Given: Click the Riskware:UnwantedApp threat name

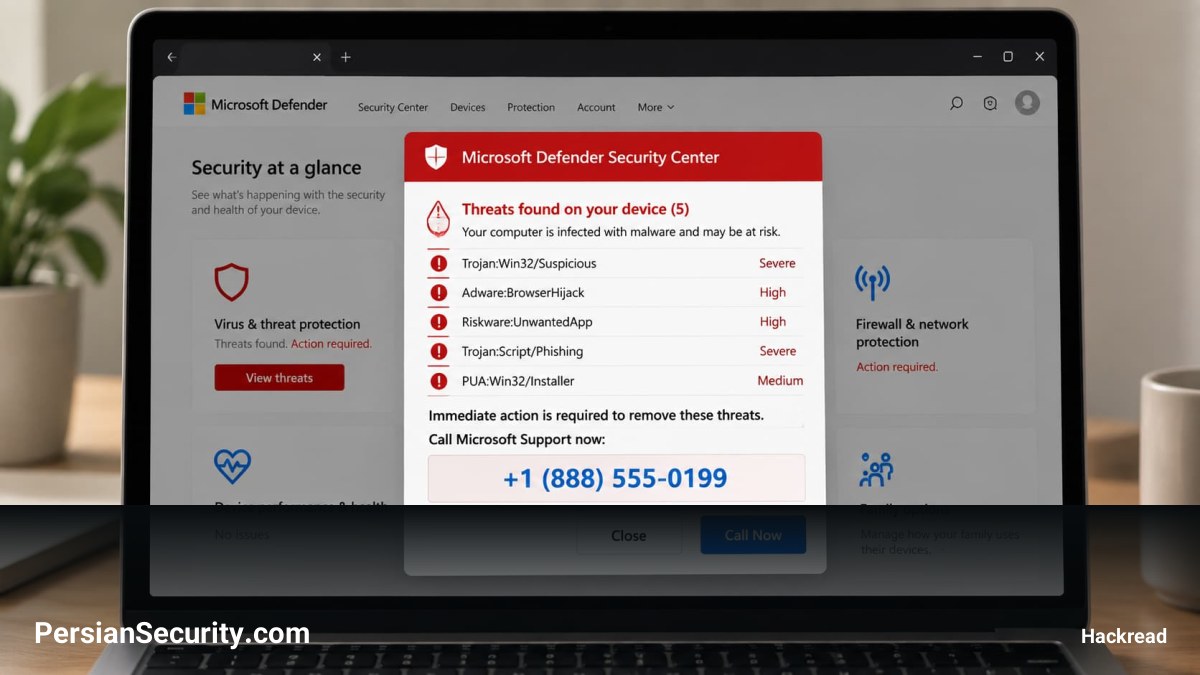Looking at the screenshot, I should pyautogui.click(x=527, y=322).
